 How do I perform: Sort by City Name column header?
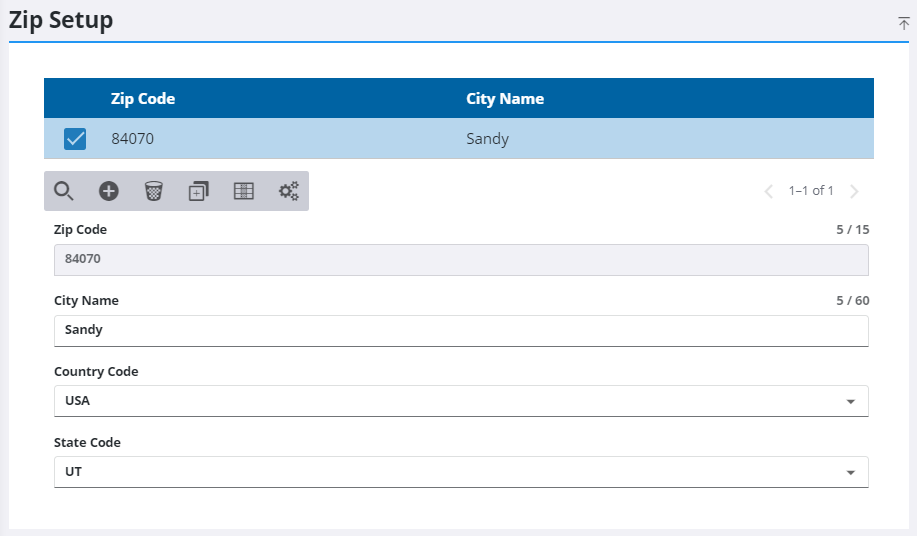[505, 99]
